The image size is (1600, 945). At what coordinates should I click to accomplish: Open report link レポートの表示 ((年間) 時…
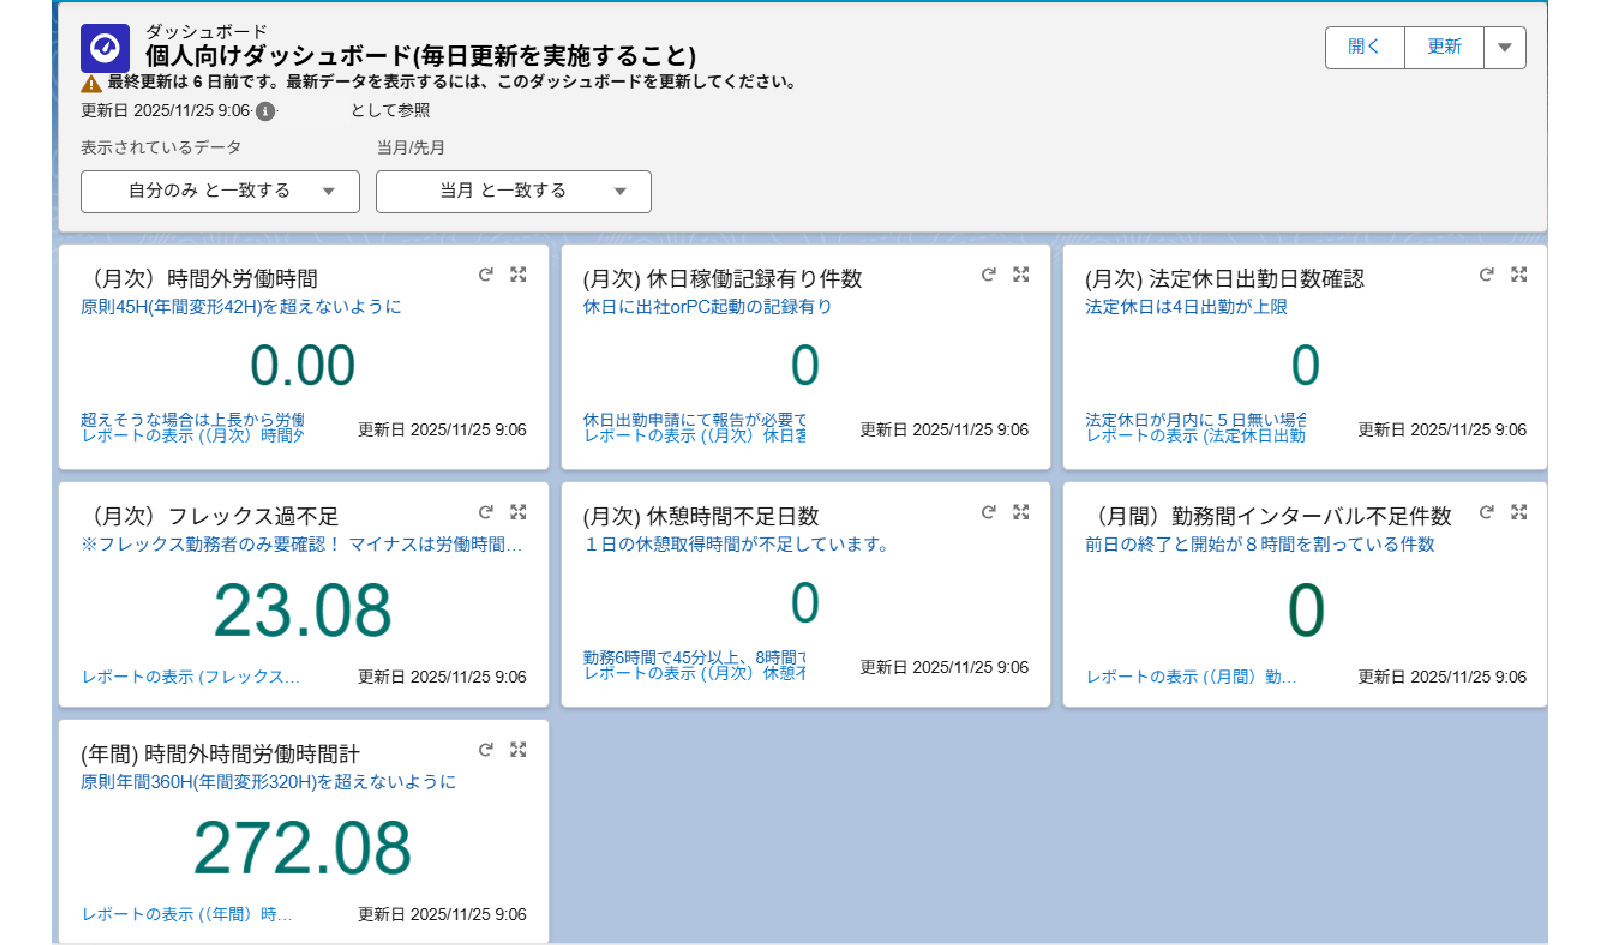187,914
